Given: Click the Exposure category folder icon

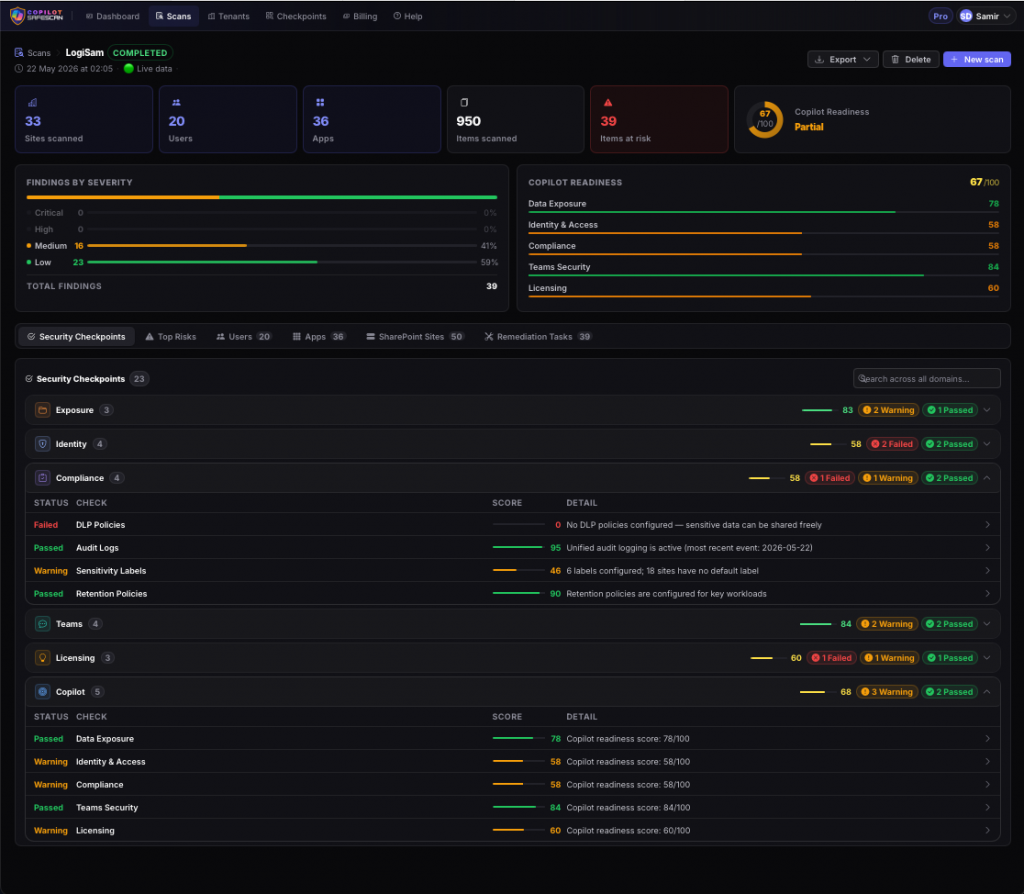Looking at the screenshot, I should (x=42, y=410).
